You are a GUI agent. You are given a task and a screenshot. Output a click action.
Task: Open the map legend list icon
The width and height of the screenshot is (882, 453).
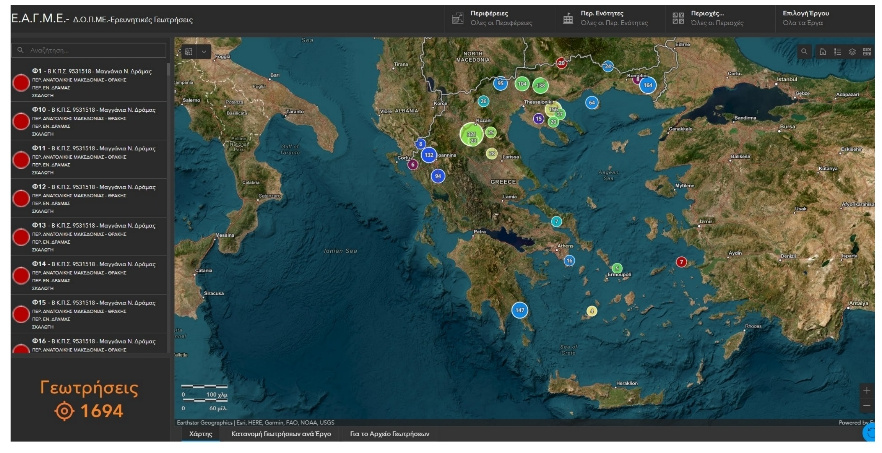coord(837,51)
